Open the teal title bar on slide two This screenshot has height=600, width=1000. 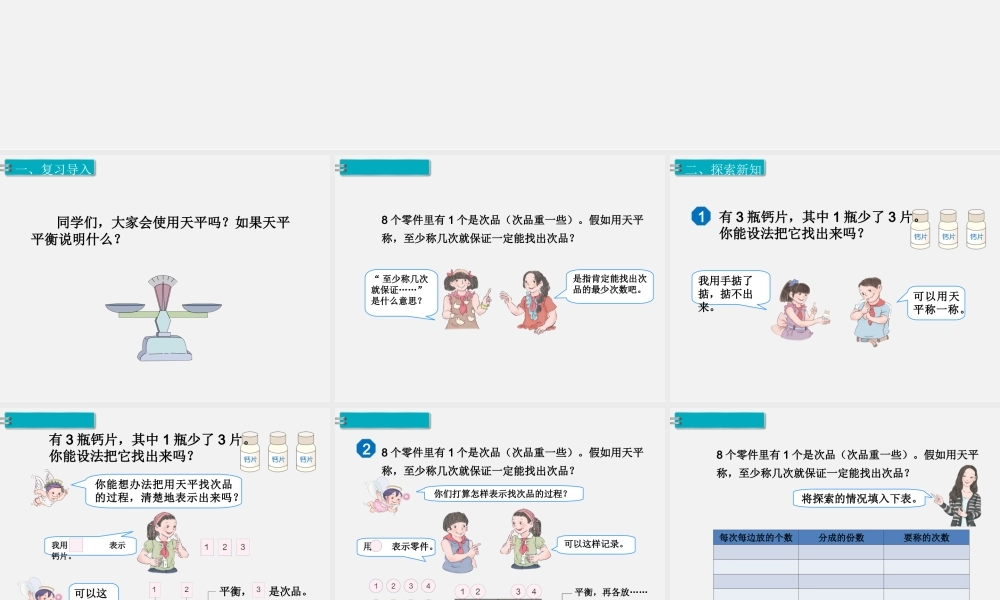385,167
